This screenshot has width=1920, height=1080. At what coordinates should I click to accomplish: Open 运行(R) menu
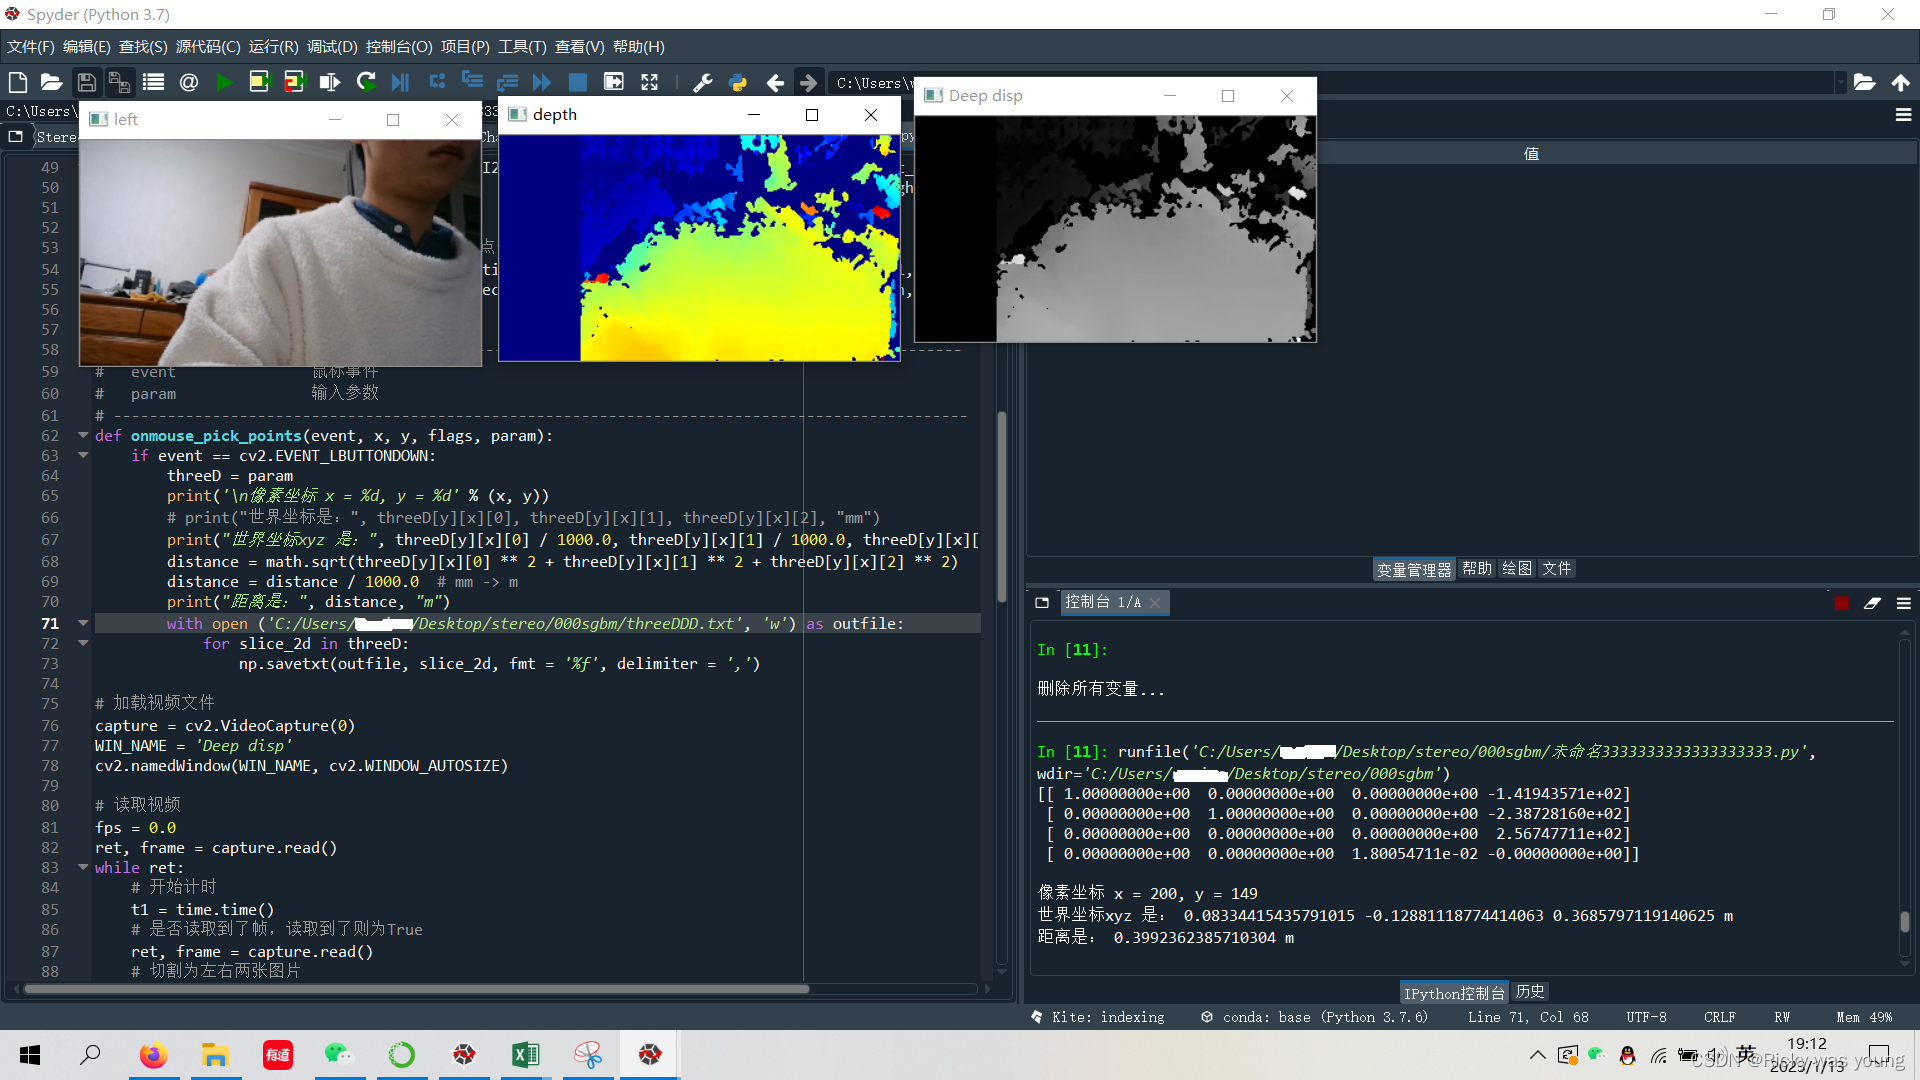click(x=273, y=47)
